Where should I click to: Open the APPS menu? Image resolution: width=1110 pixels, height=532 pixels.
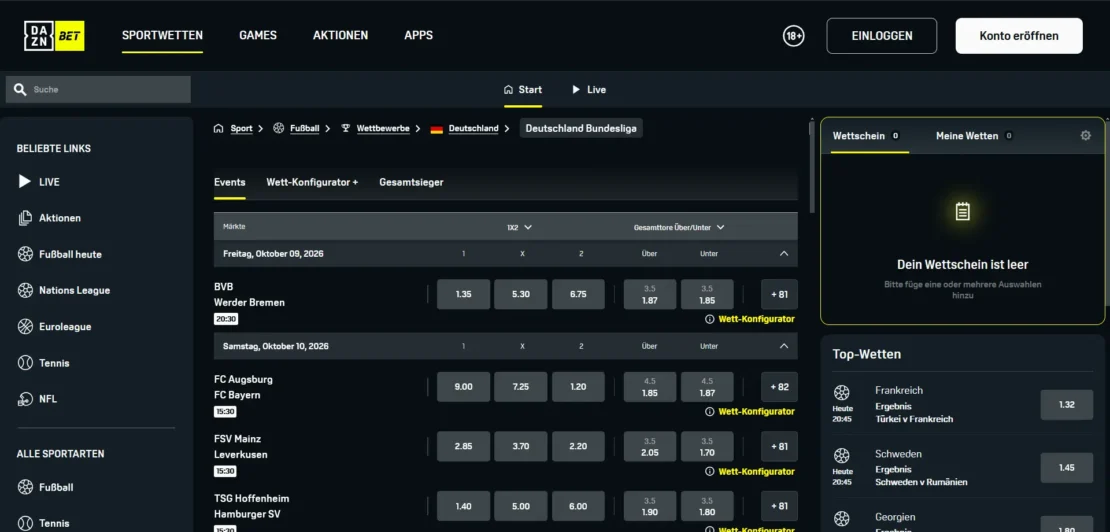(418, 35)
